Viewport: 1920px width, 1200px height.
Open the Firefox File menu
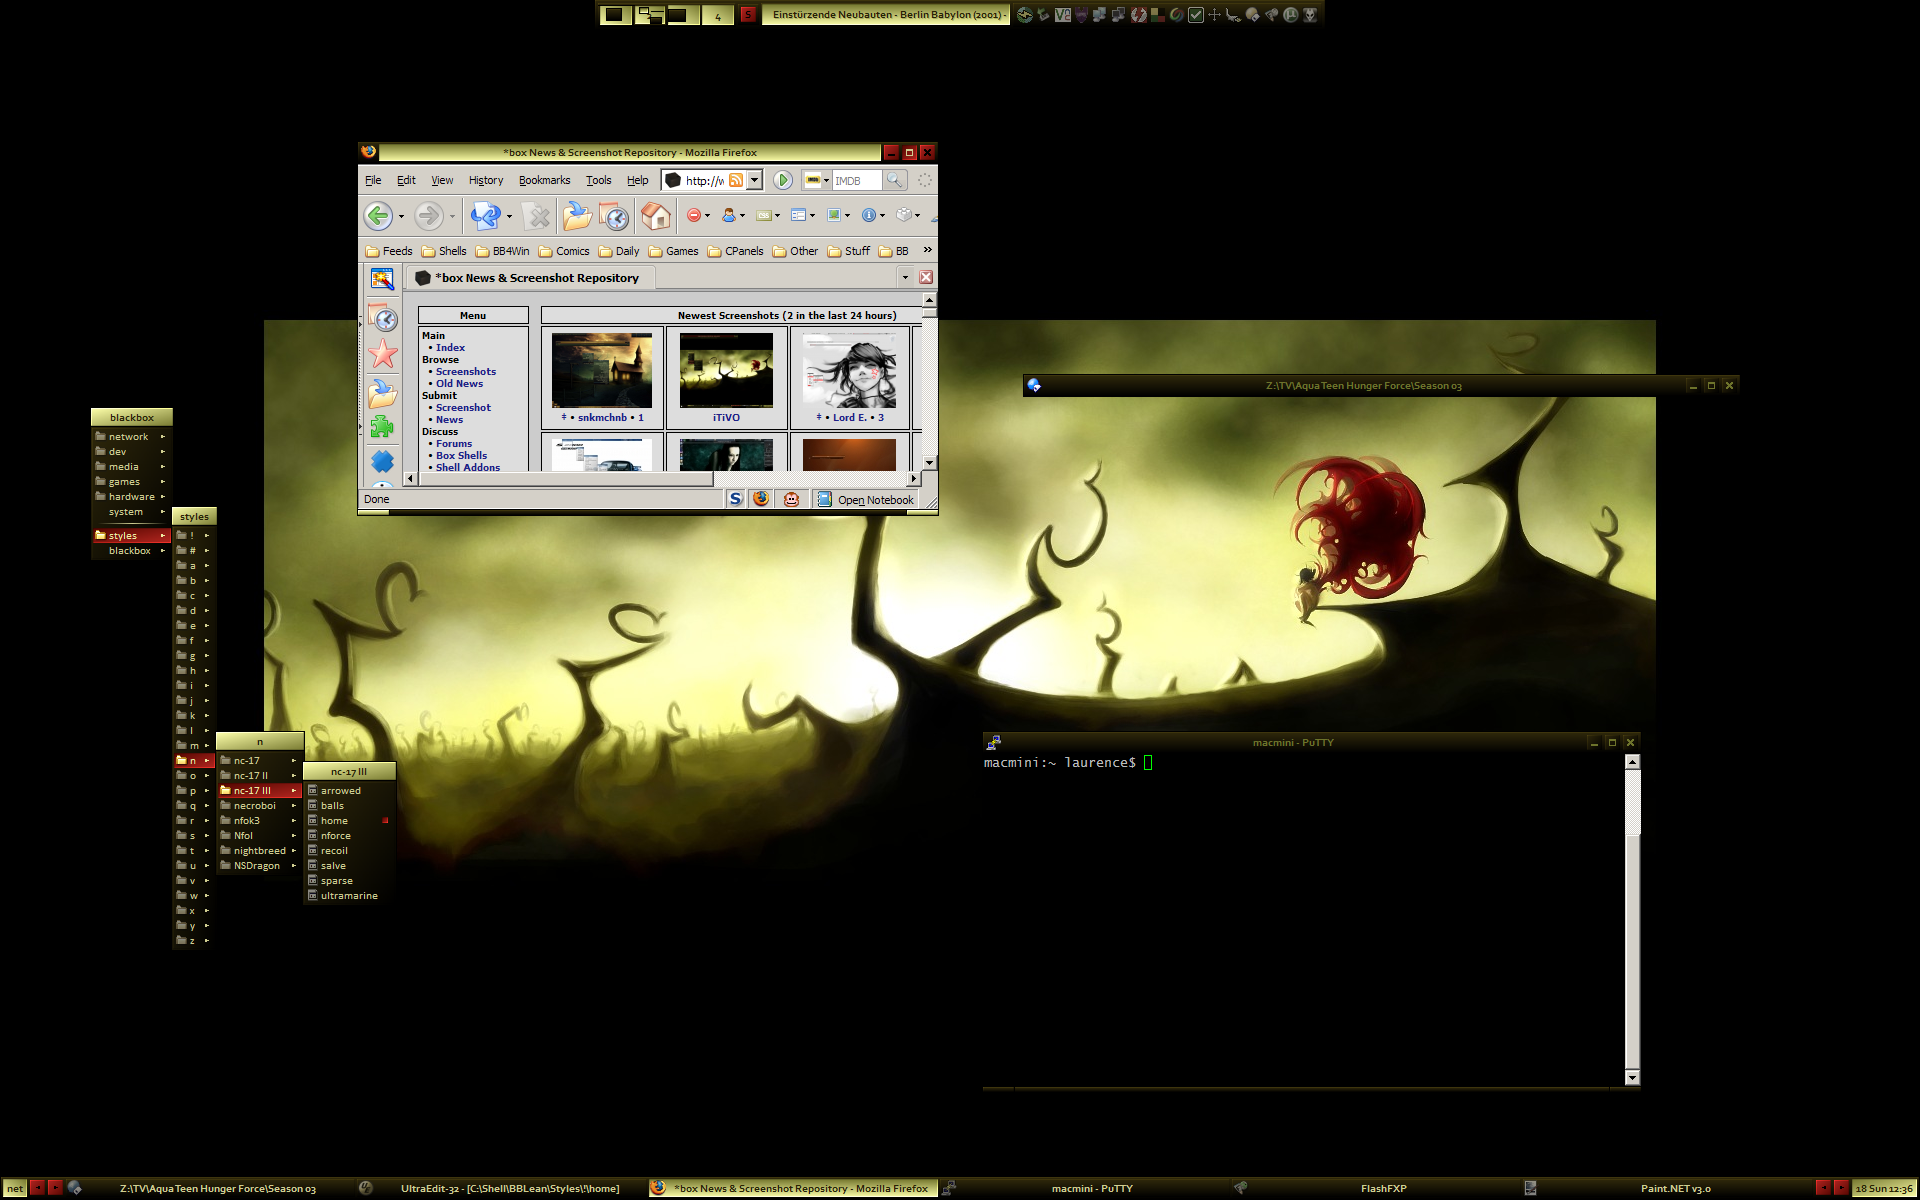[x=373, y=180]
